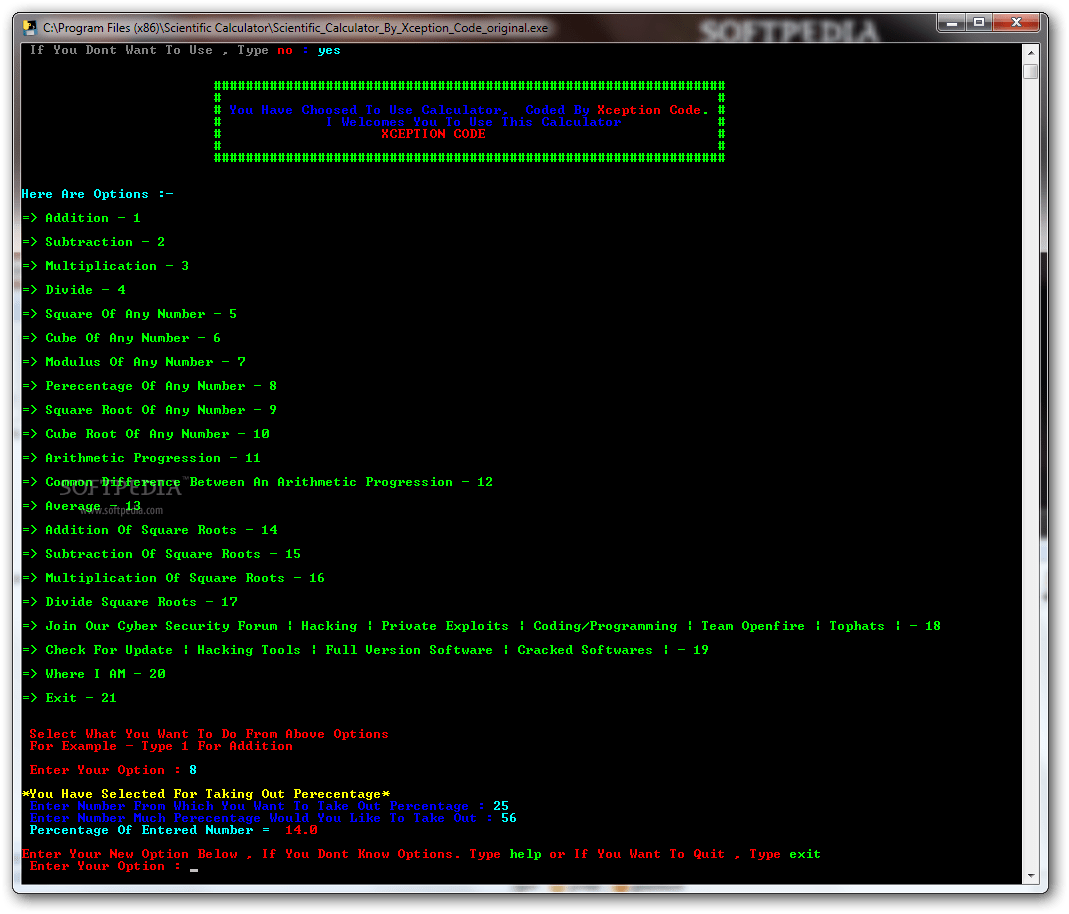Click 'Divide Square Roots - 17' line
Viewport: 1069px width, 914px height.
click(130, 602)
